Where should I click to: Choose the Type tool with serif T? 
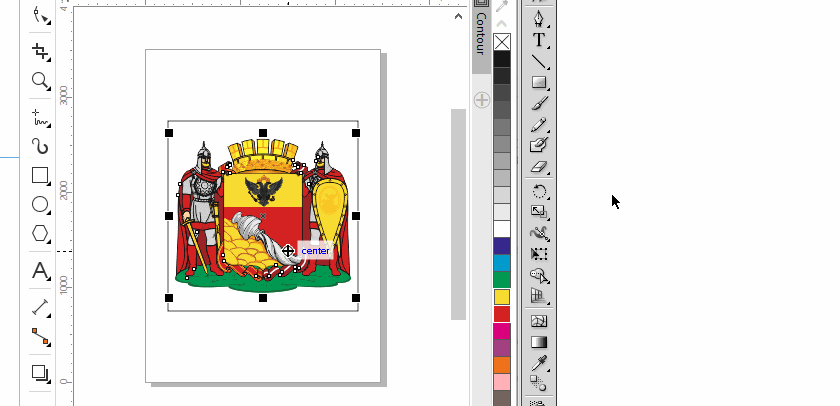tap(539, 40)
